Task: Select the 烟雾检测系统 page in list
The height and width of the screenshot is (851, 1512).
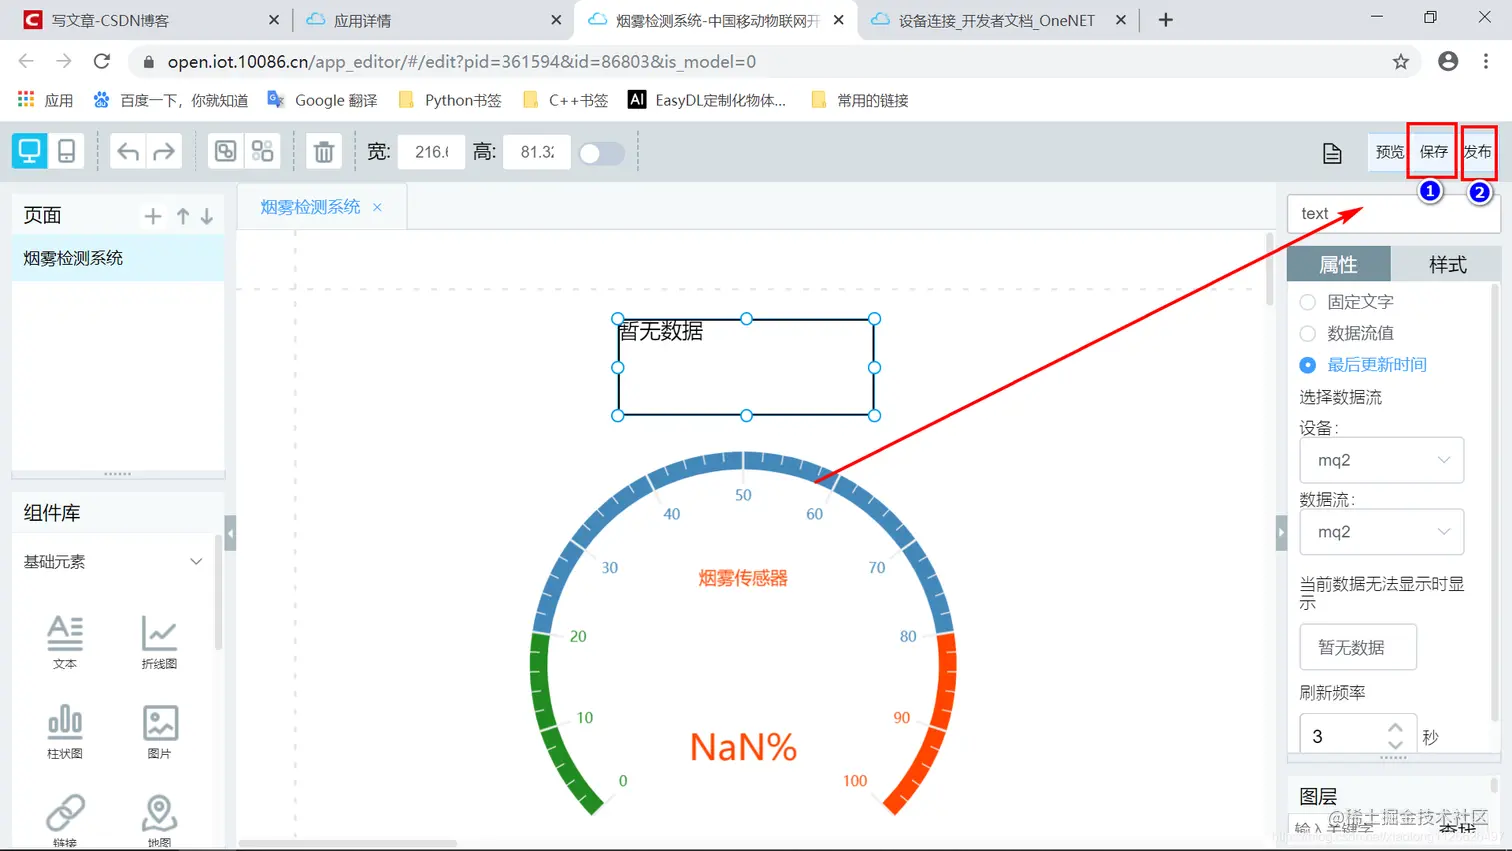Action: tap(118, 258)
